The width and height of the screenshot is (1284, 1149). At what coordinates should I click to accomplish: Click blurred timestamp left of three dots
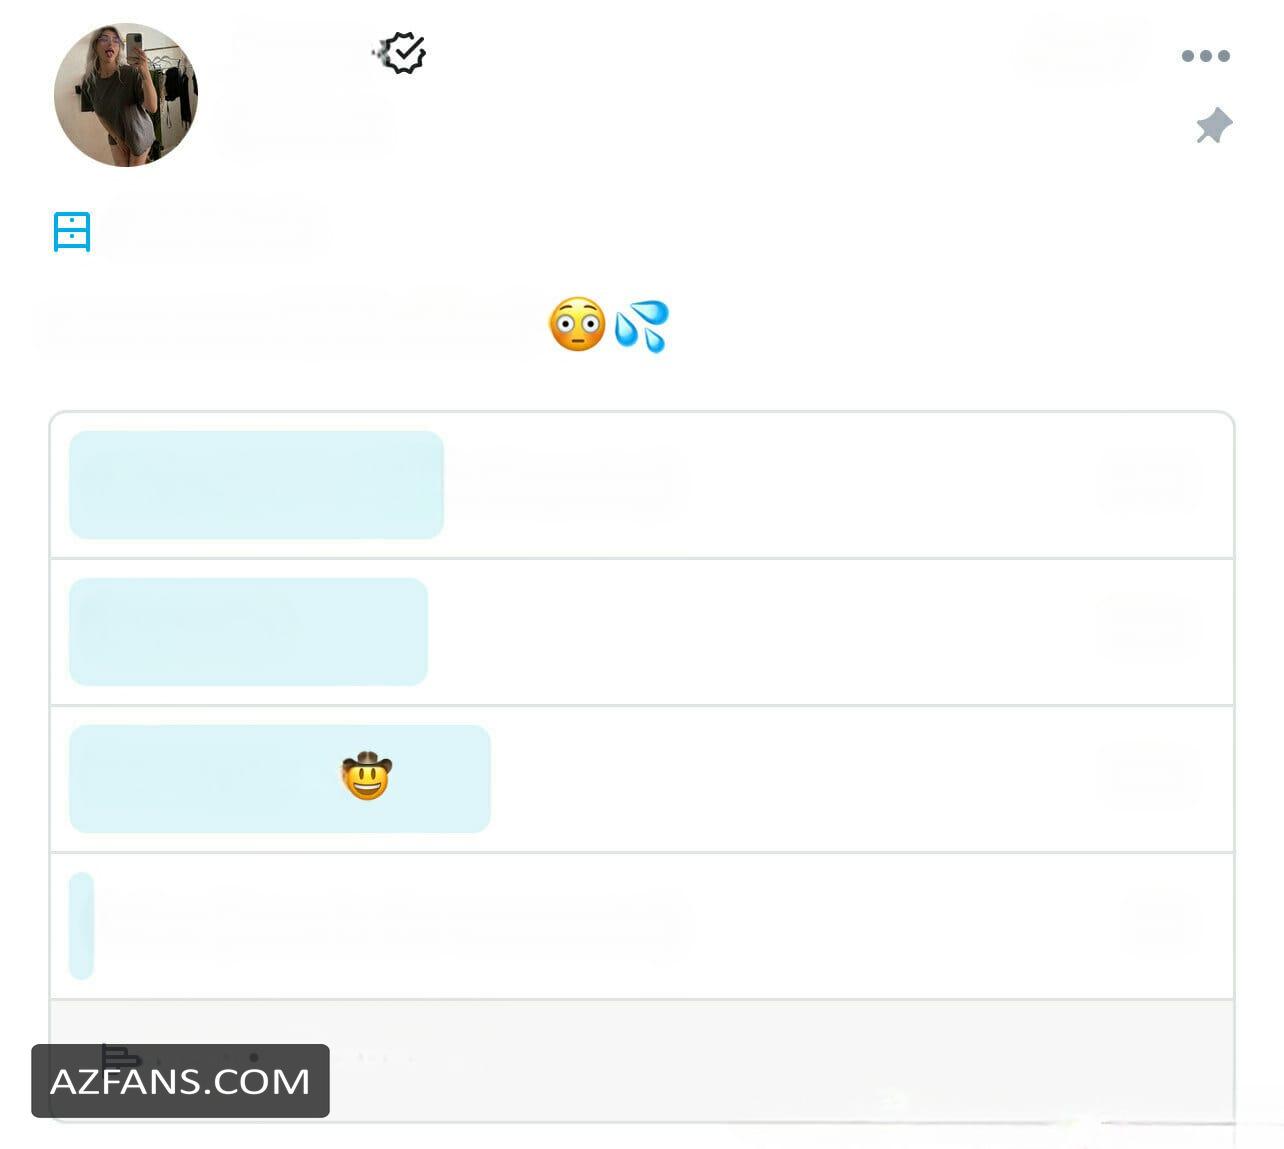point(1085,52)
